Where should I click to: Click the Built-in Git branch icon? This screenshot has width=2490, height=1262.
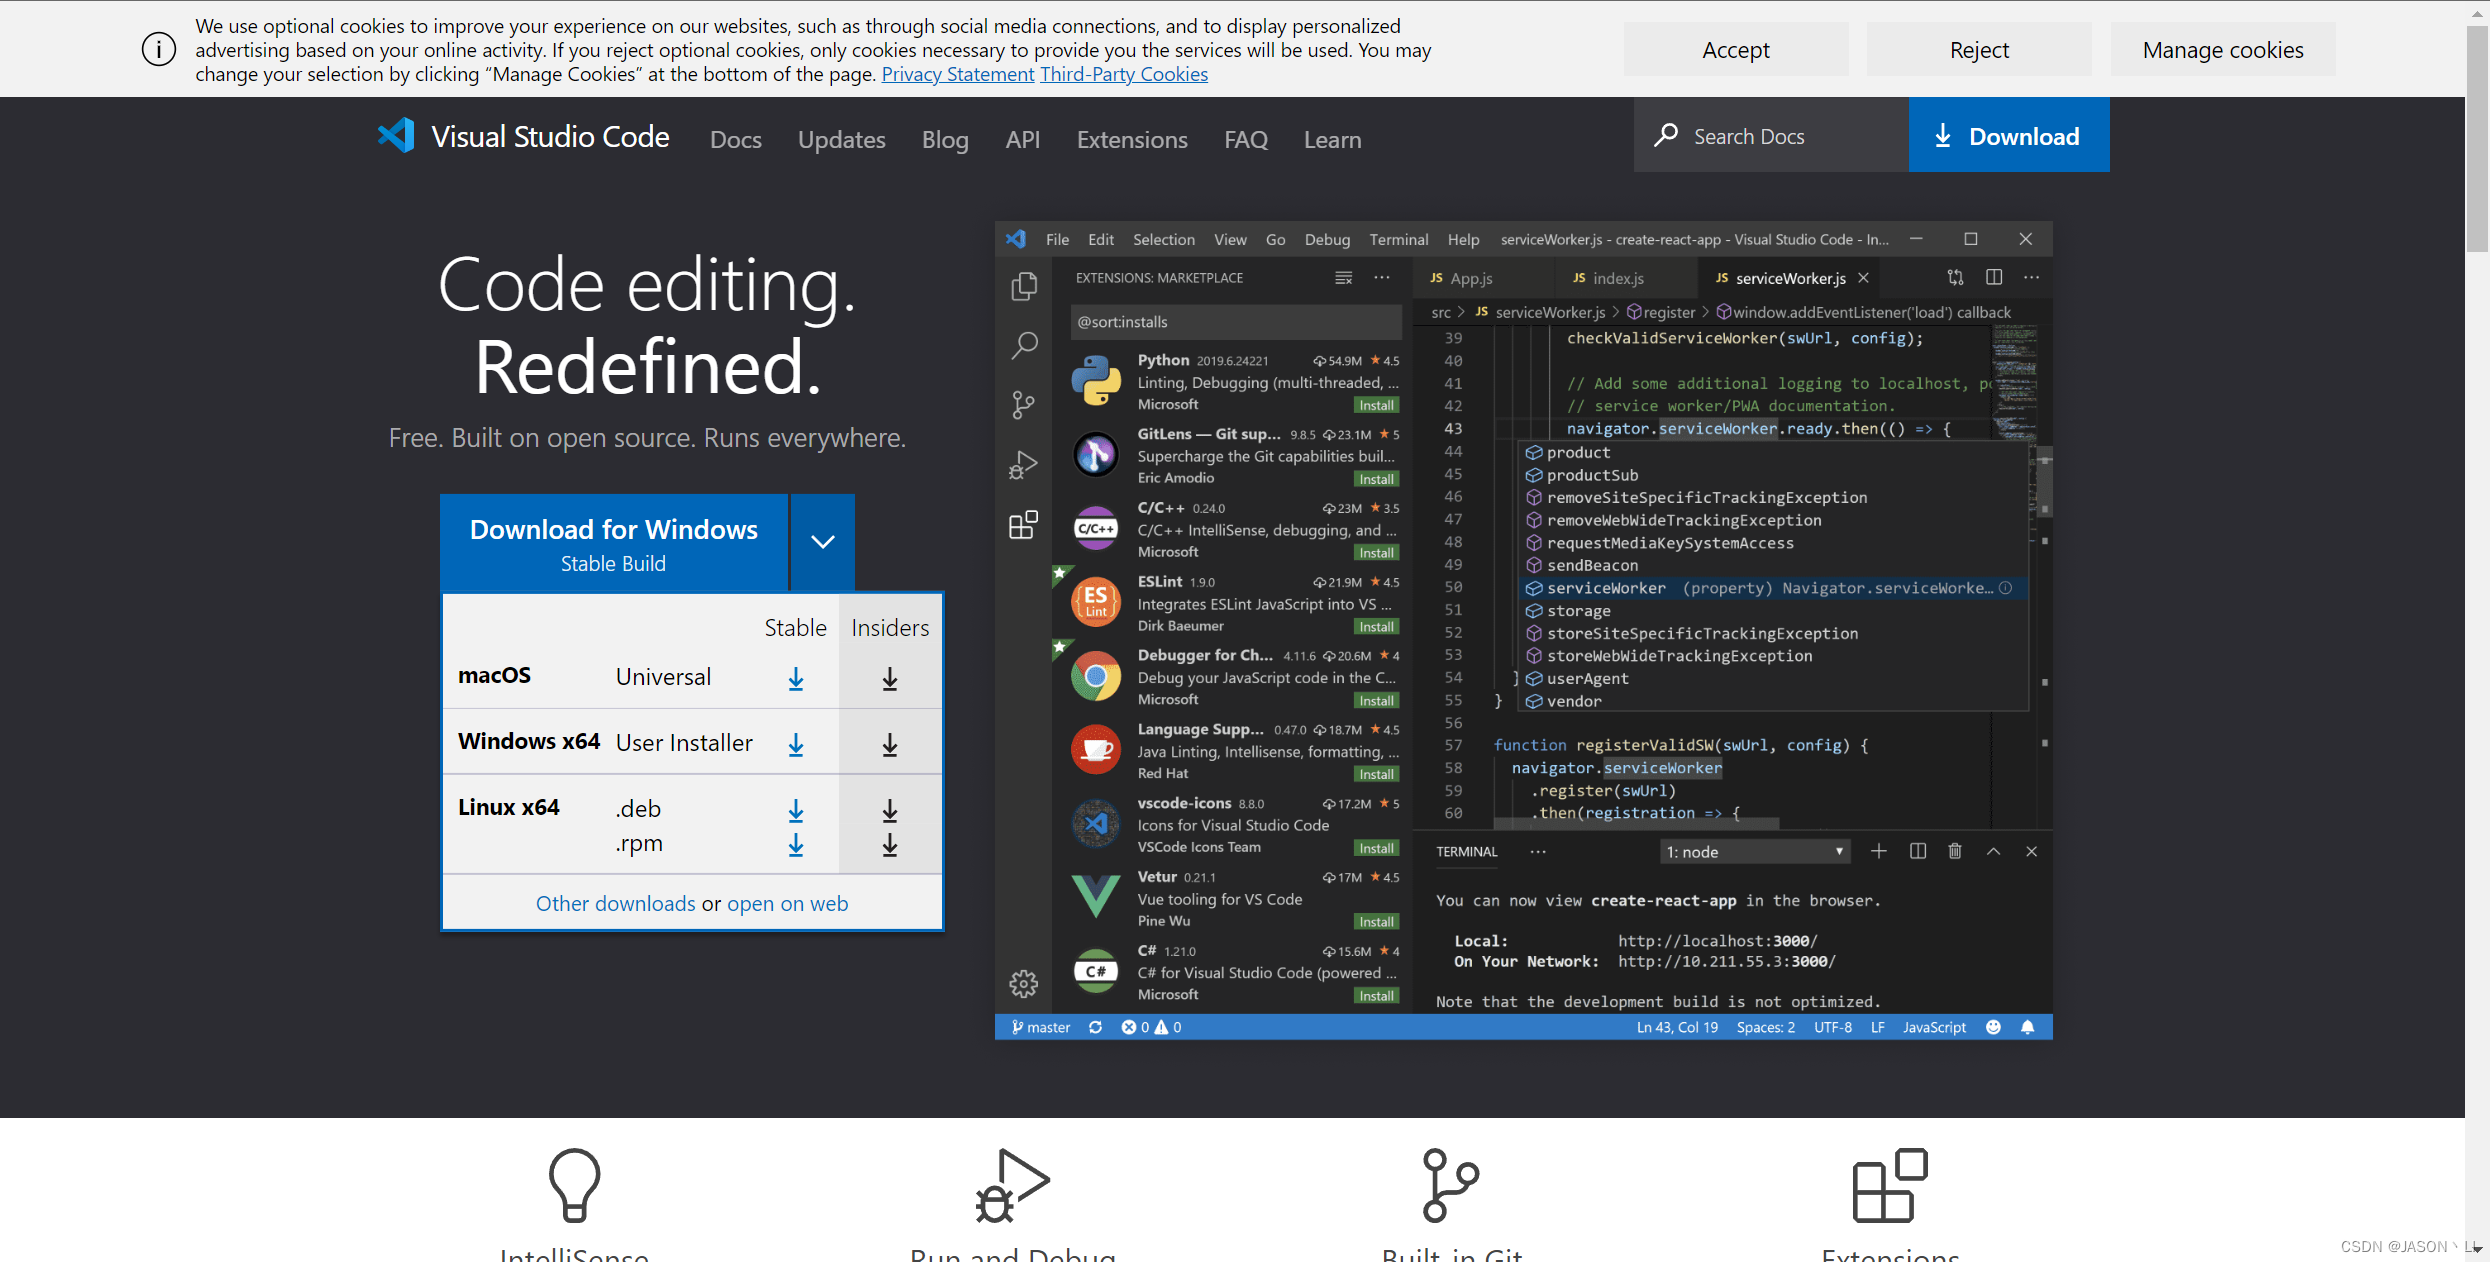1450,1185
